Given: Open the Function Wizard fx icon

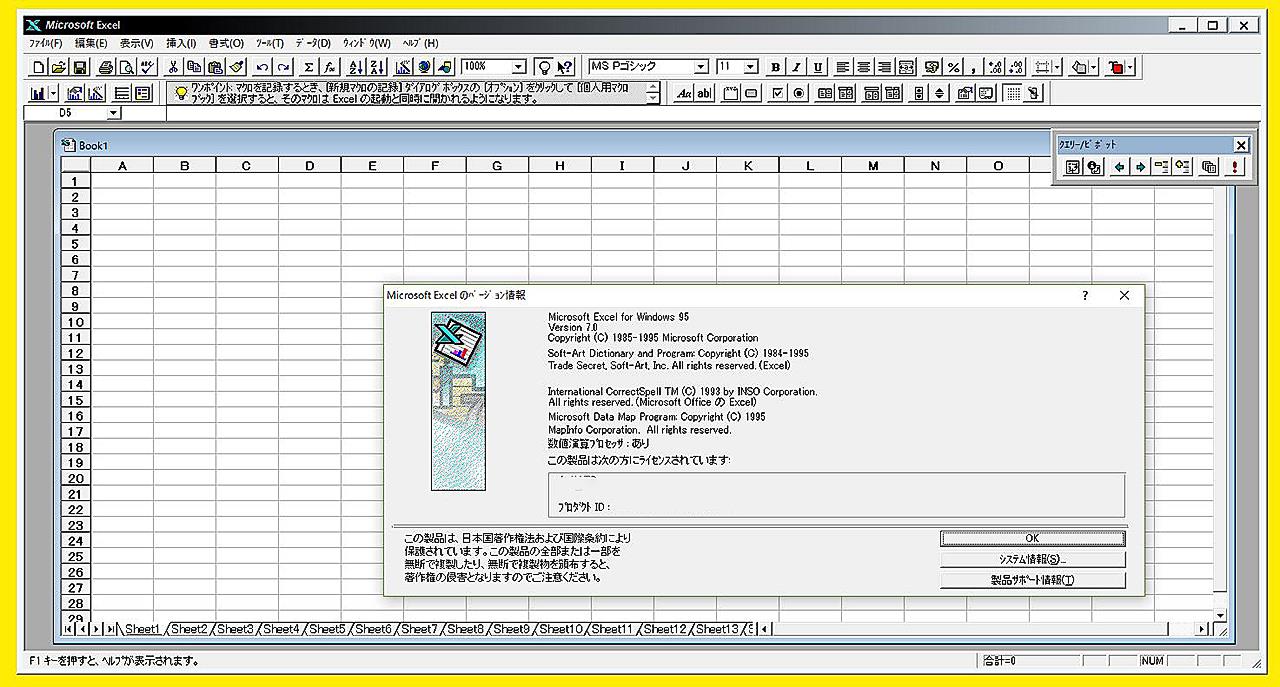Looking at the screenshot, I should [329, 67].
